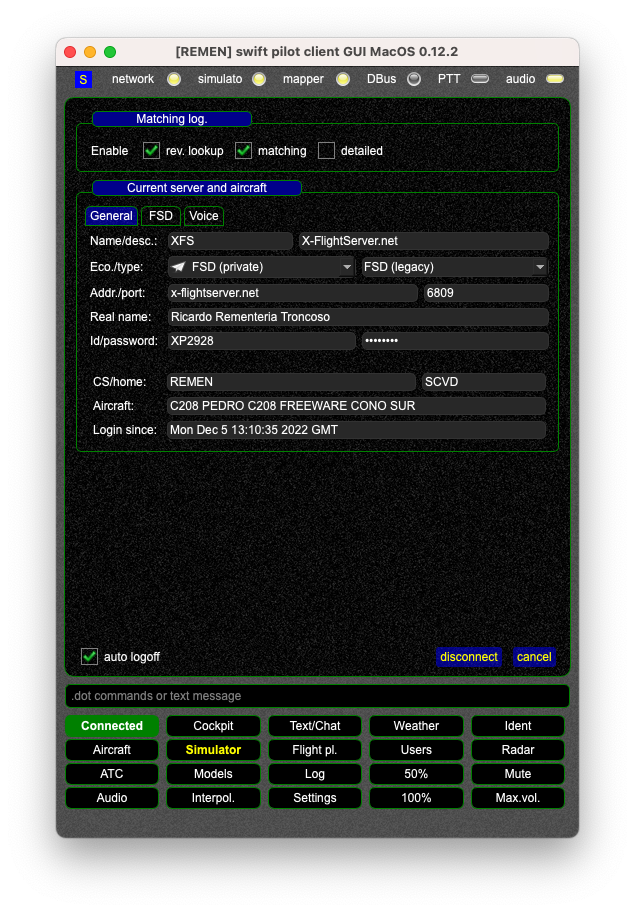Open the Interpol. page
The image size is (635, 912).
213,798
